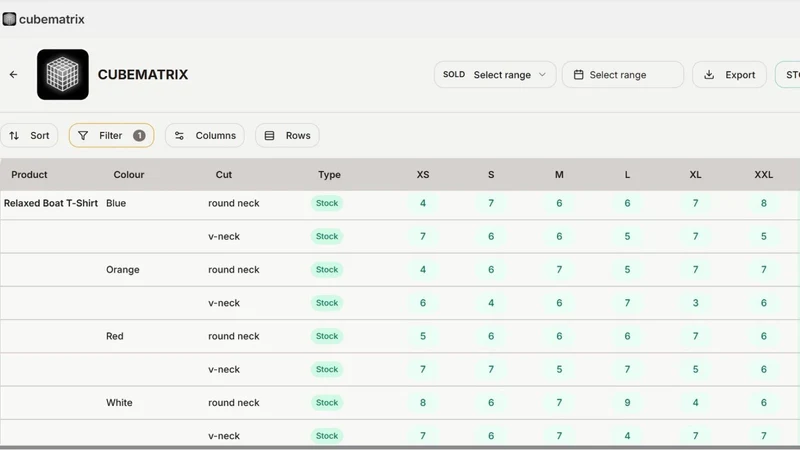The height and width of the screenshot is (450, 800).
Task: Click round neck cut in Blue row
Action: 234,203
